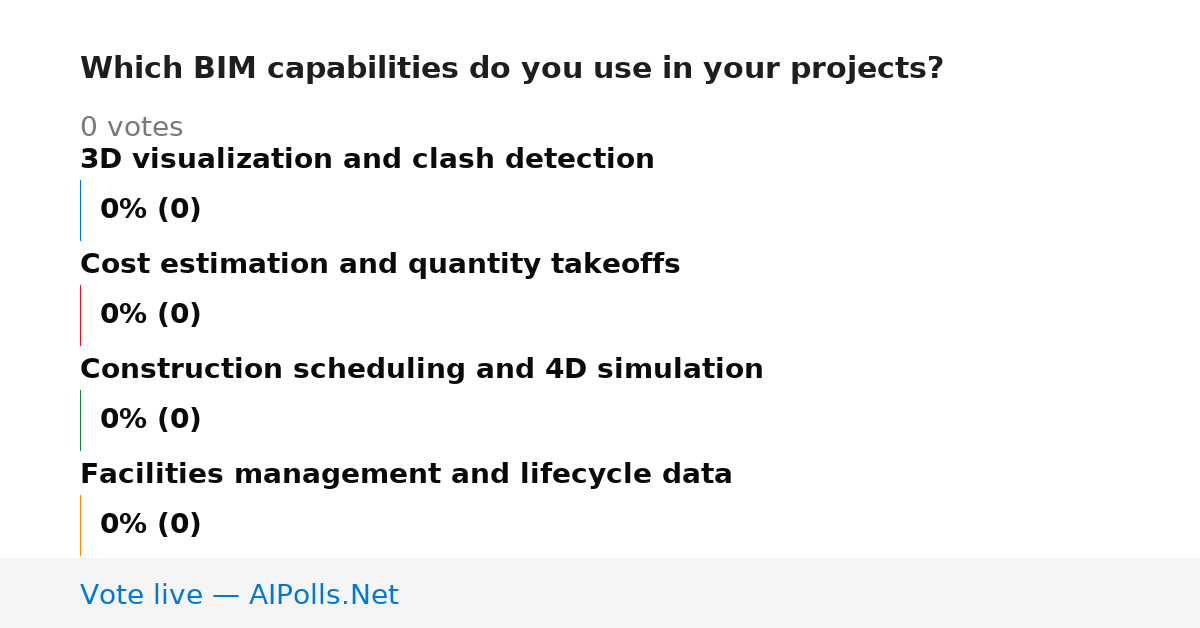Click 0% (0) result for Construction scheduling

(x=150, y=420)
